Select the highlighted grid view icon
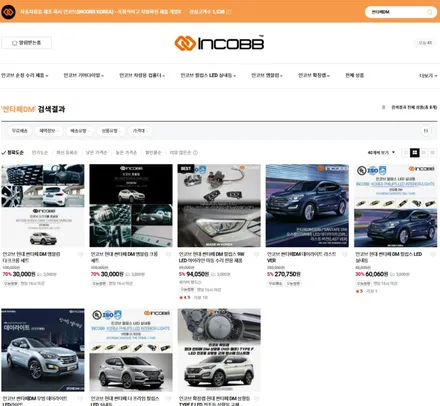440x406 pixels. coord(415,152)
